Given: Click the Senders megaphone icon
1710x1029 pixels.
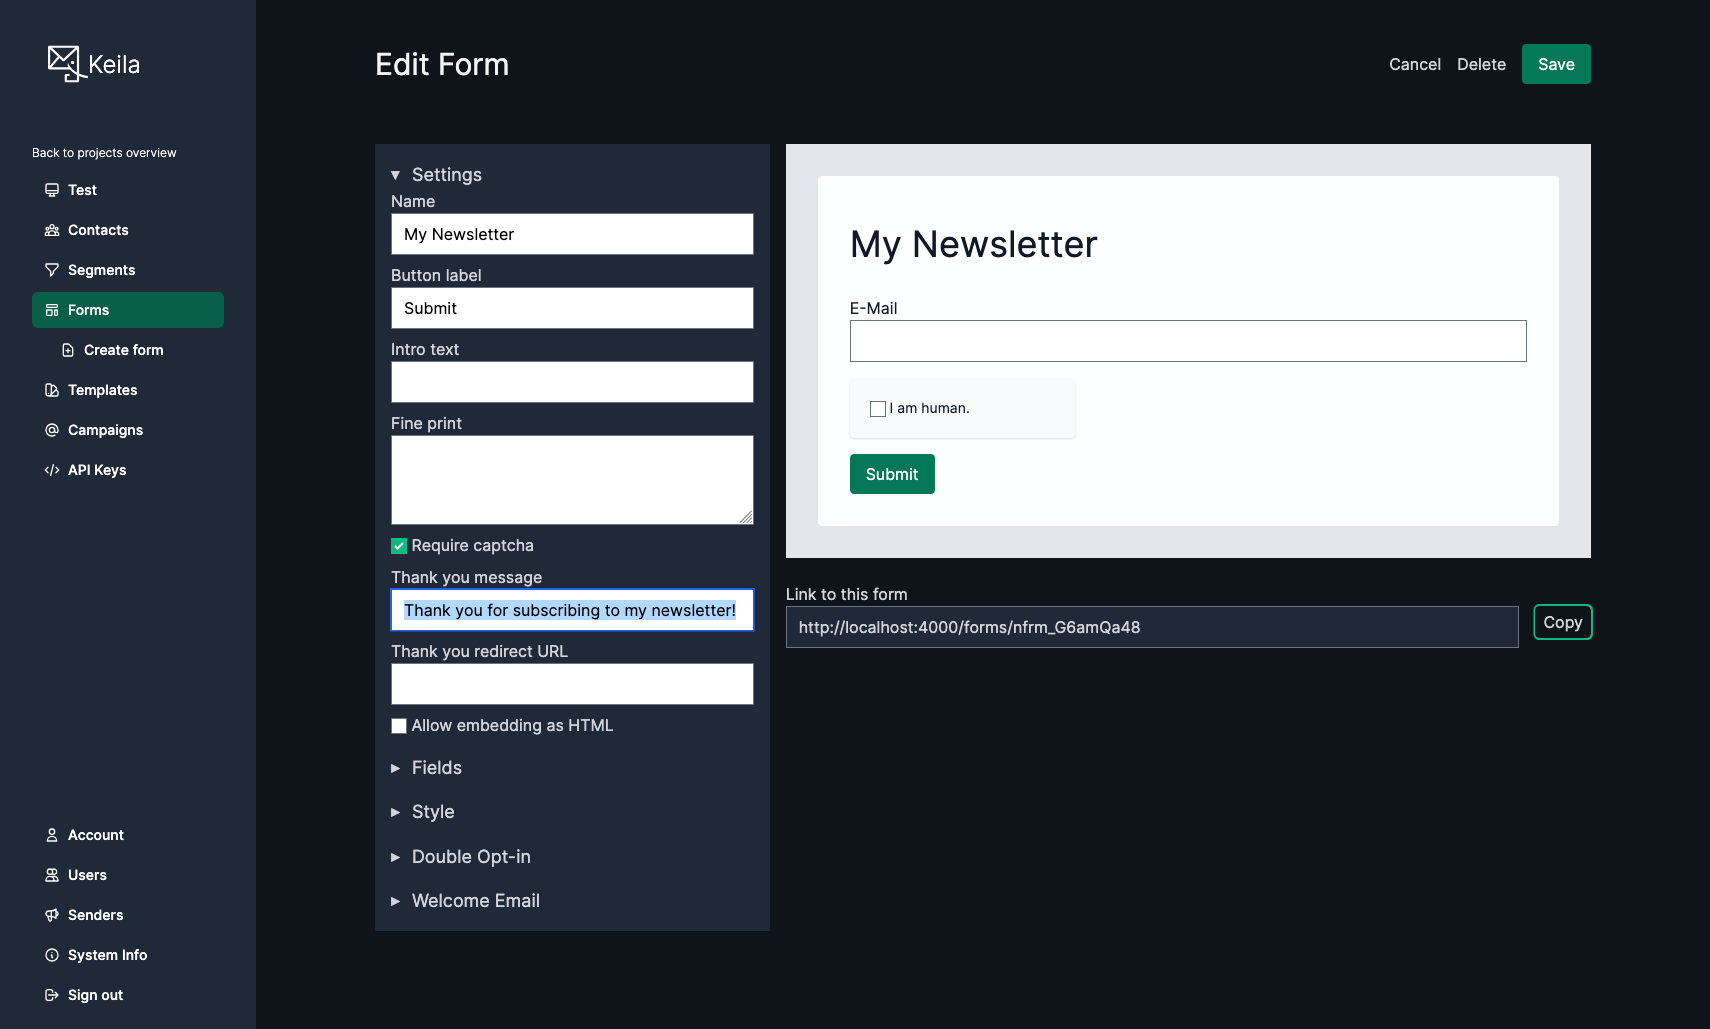Looking at the screenshot, I should click(52, 915).
